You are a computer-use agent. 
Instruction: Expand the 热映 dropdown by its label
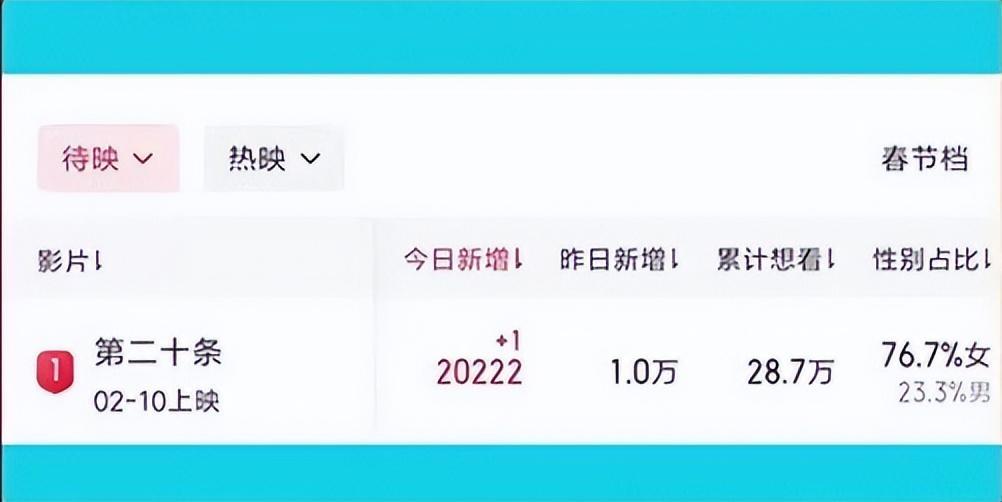click(x=257, y=159)
